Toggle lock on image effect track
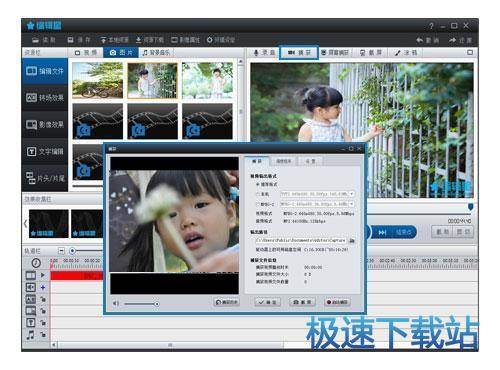The width and height of the screenshot is (500, 370). click(x=43, y=311)
